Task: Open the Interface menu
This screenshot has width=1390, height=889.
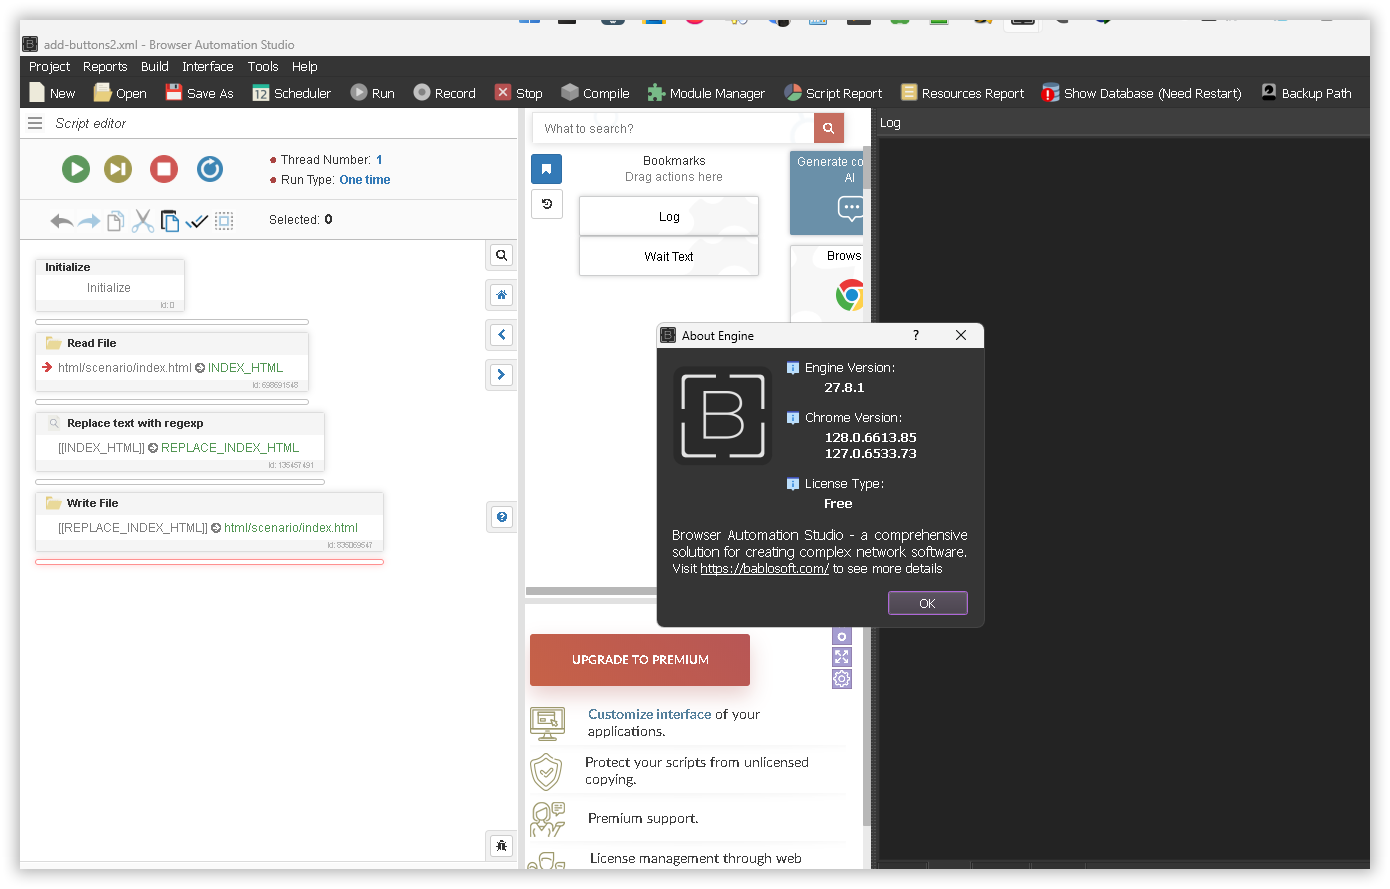Action: click(x=207, y=67)
